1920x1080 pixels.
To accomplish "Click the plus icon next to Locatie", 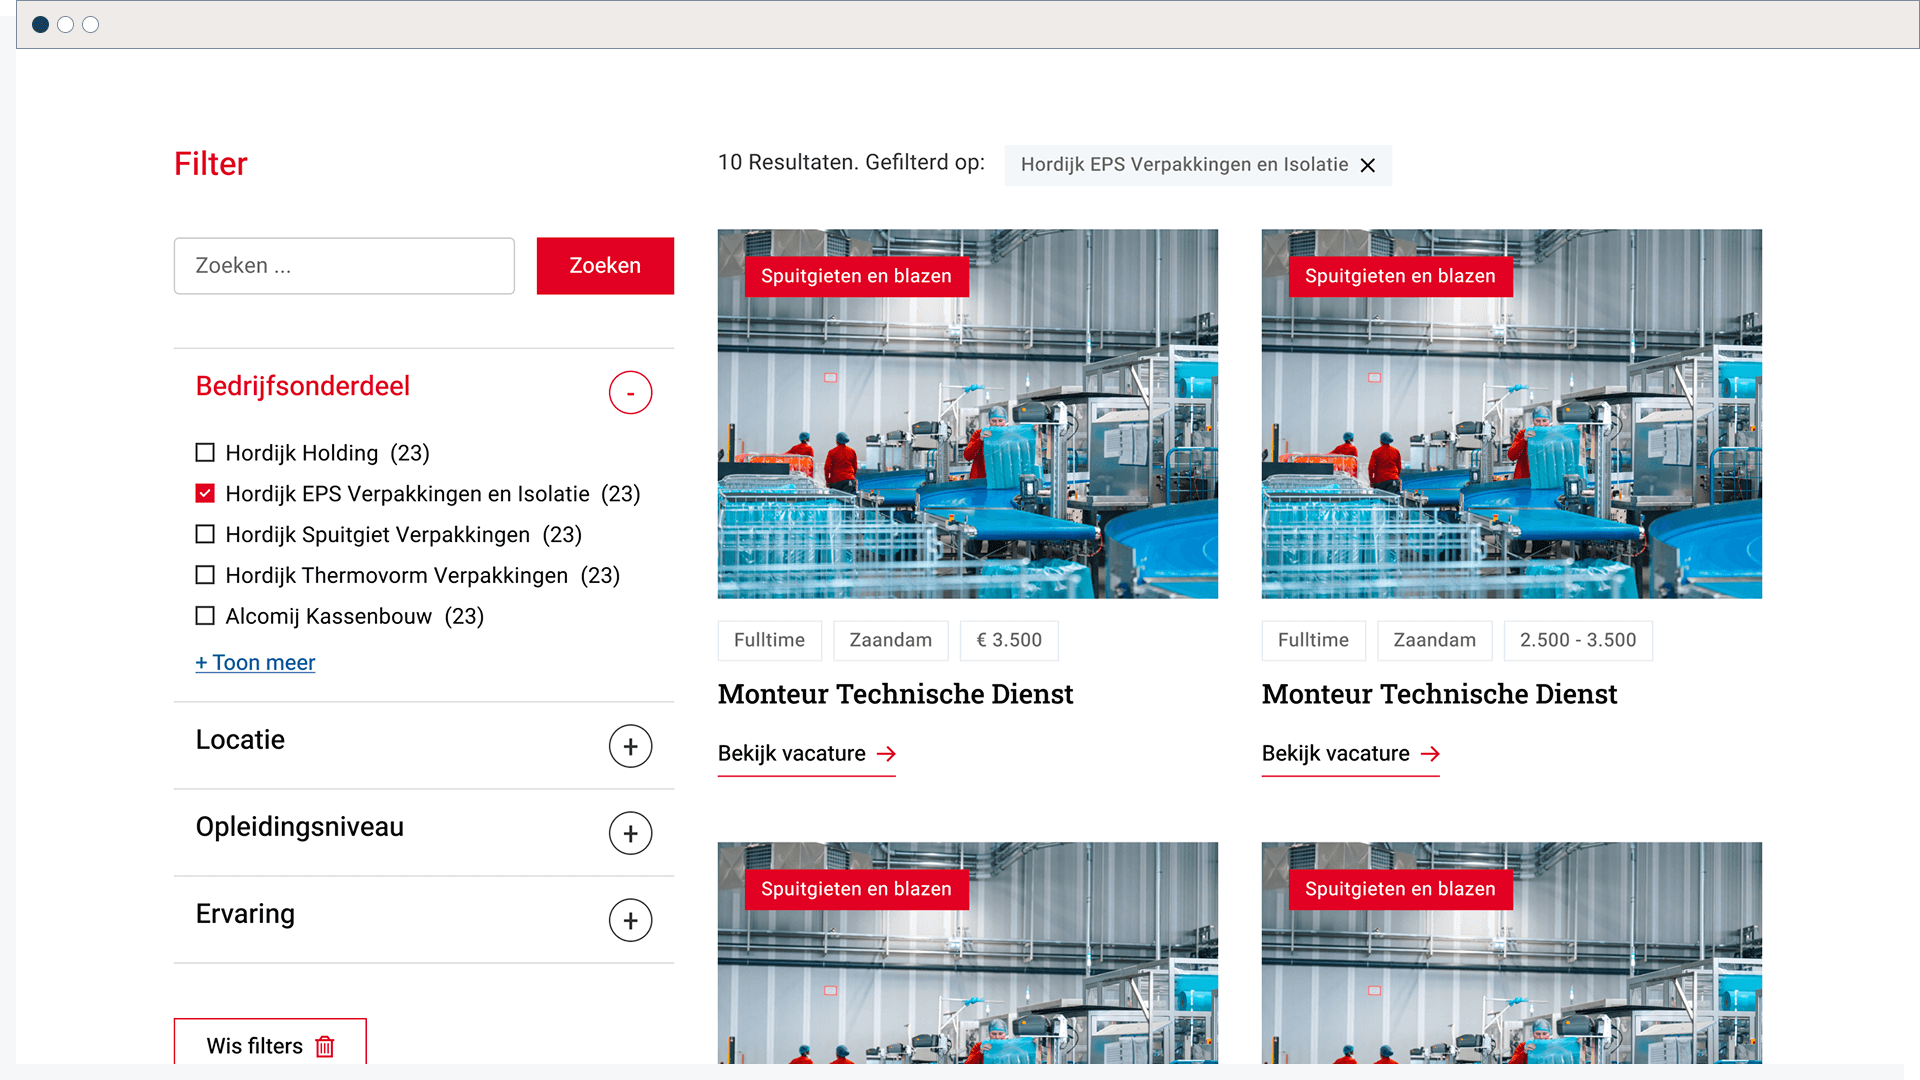I will tap(630, 746).
